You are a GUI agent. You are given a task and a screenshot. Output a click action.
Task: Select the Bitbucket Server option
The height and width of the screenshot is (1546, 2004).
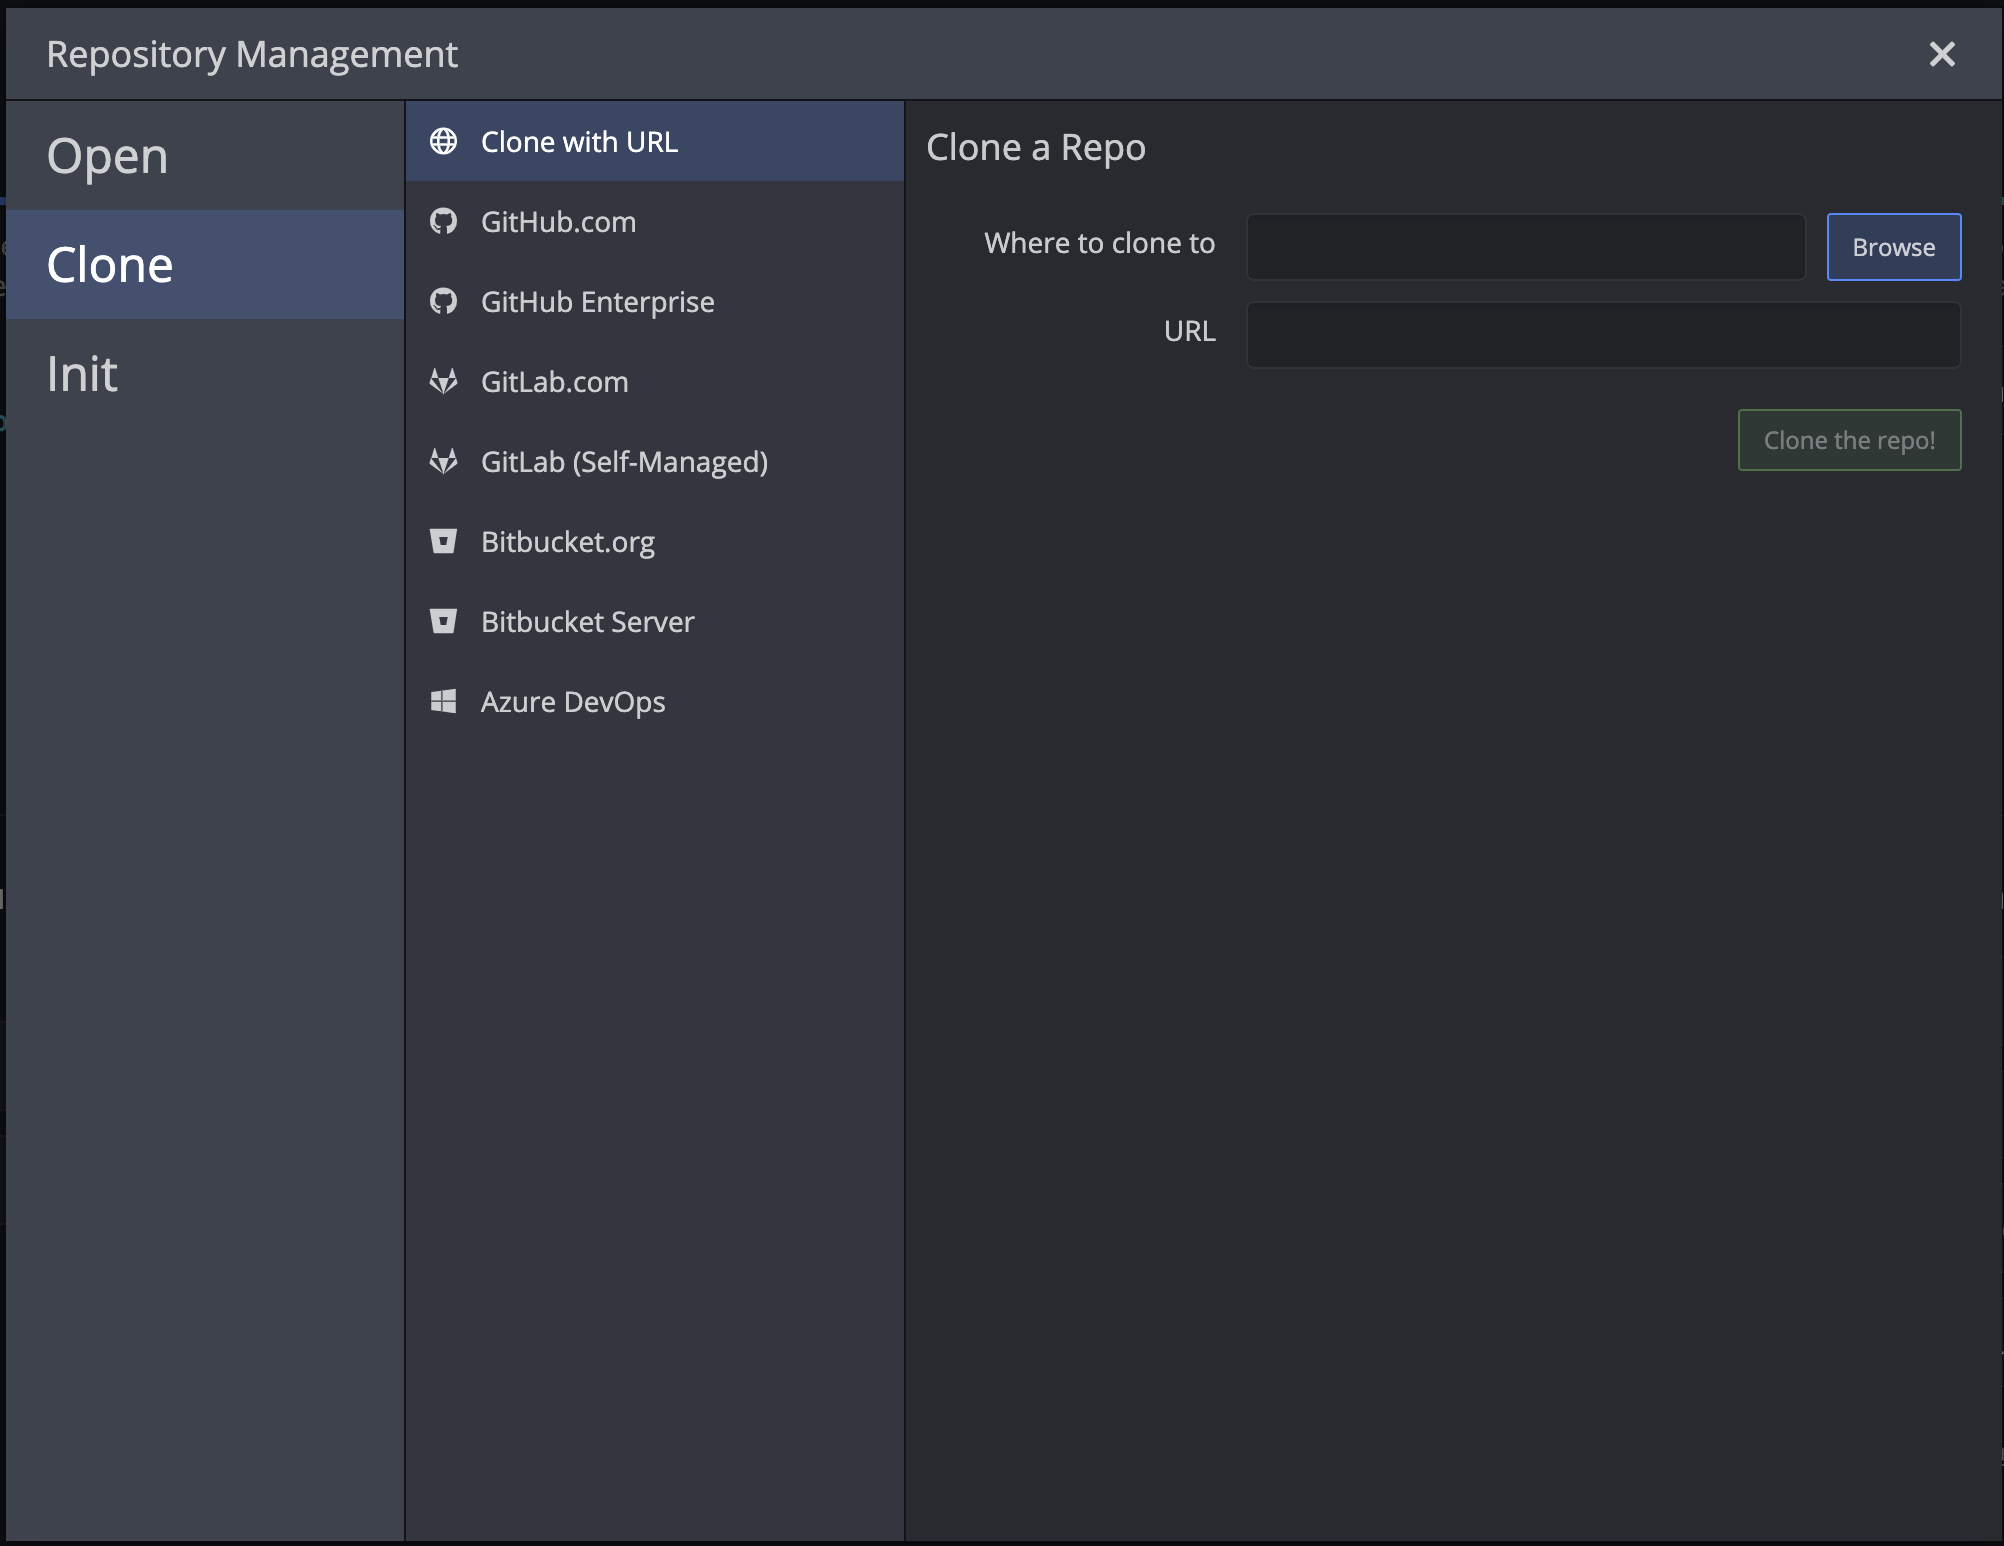pyautogui.click(x=587, y=622)
